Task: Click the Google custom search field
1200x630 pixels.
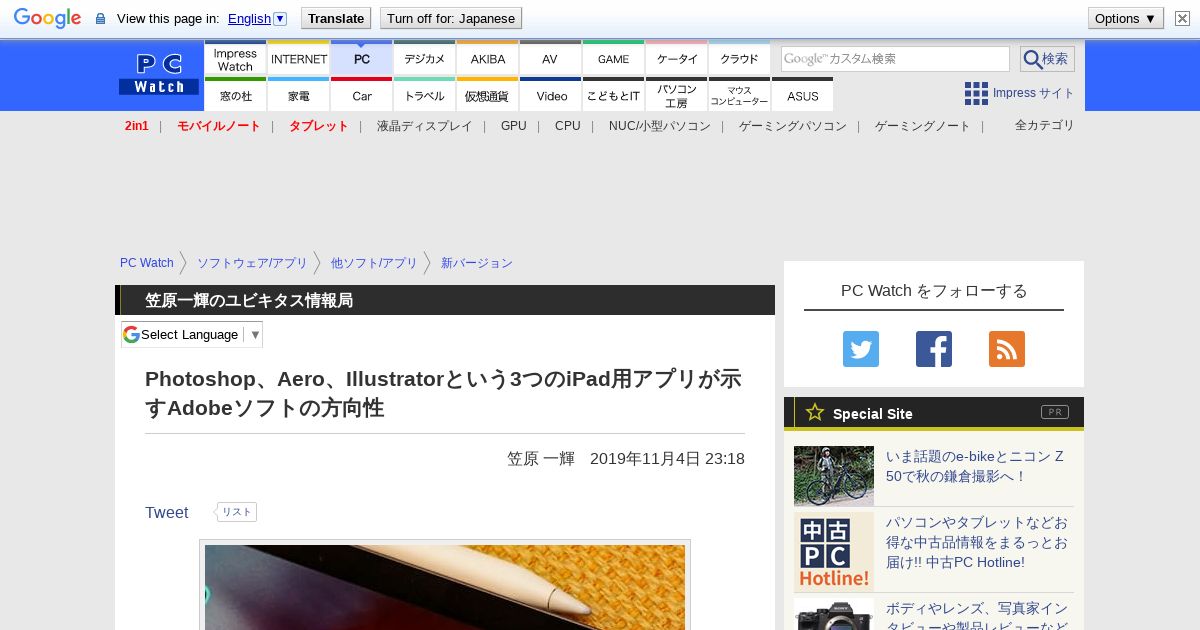Action: tap(895, 59)
